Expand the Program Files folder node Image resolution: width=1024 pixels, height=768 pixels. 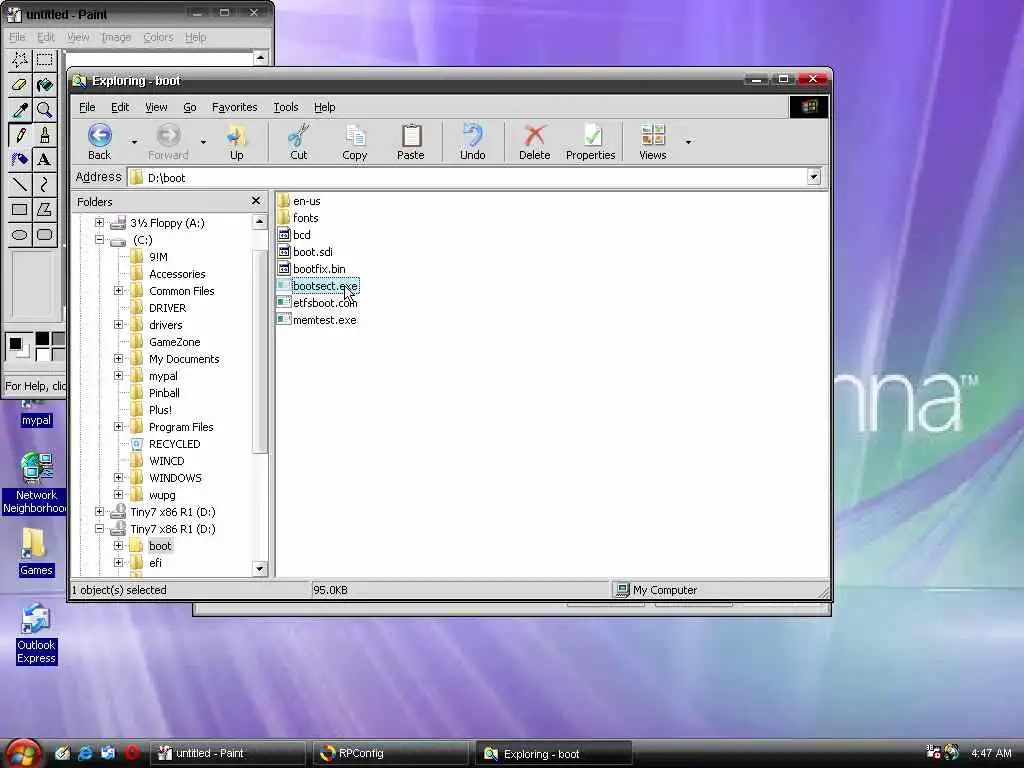(118, 426)
